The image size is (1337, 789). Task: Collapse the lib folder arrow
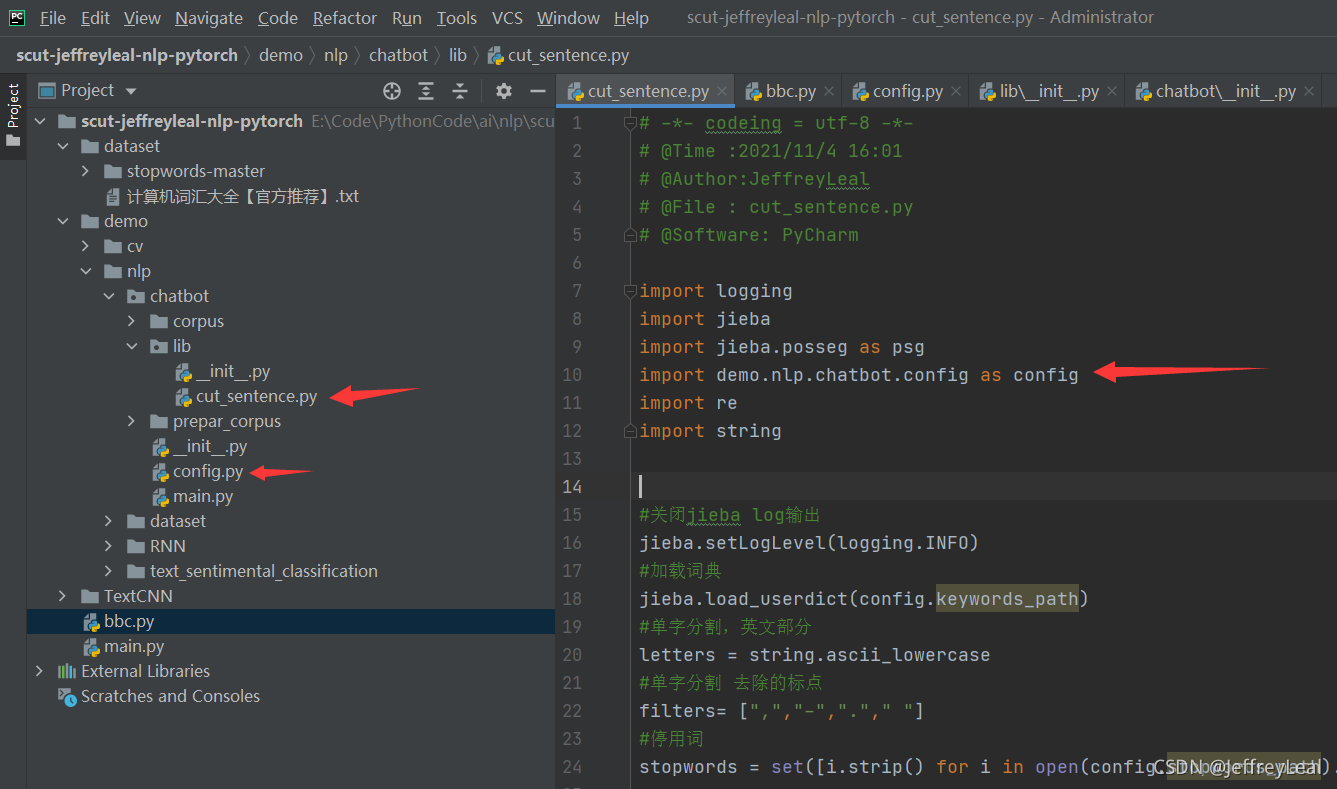tap(132, 346)
